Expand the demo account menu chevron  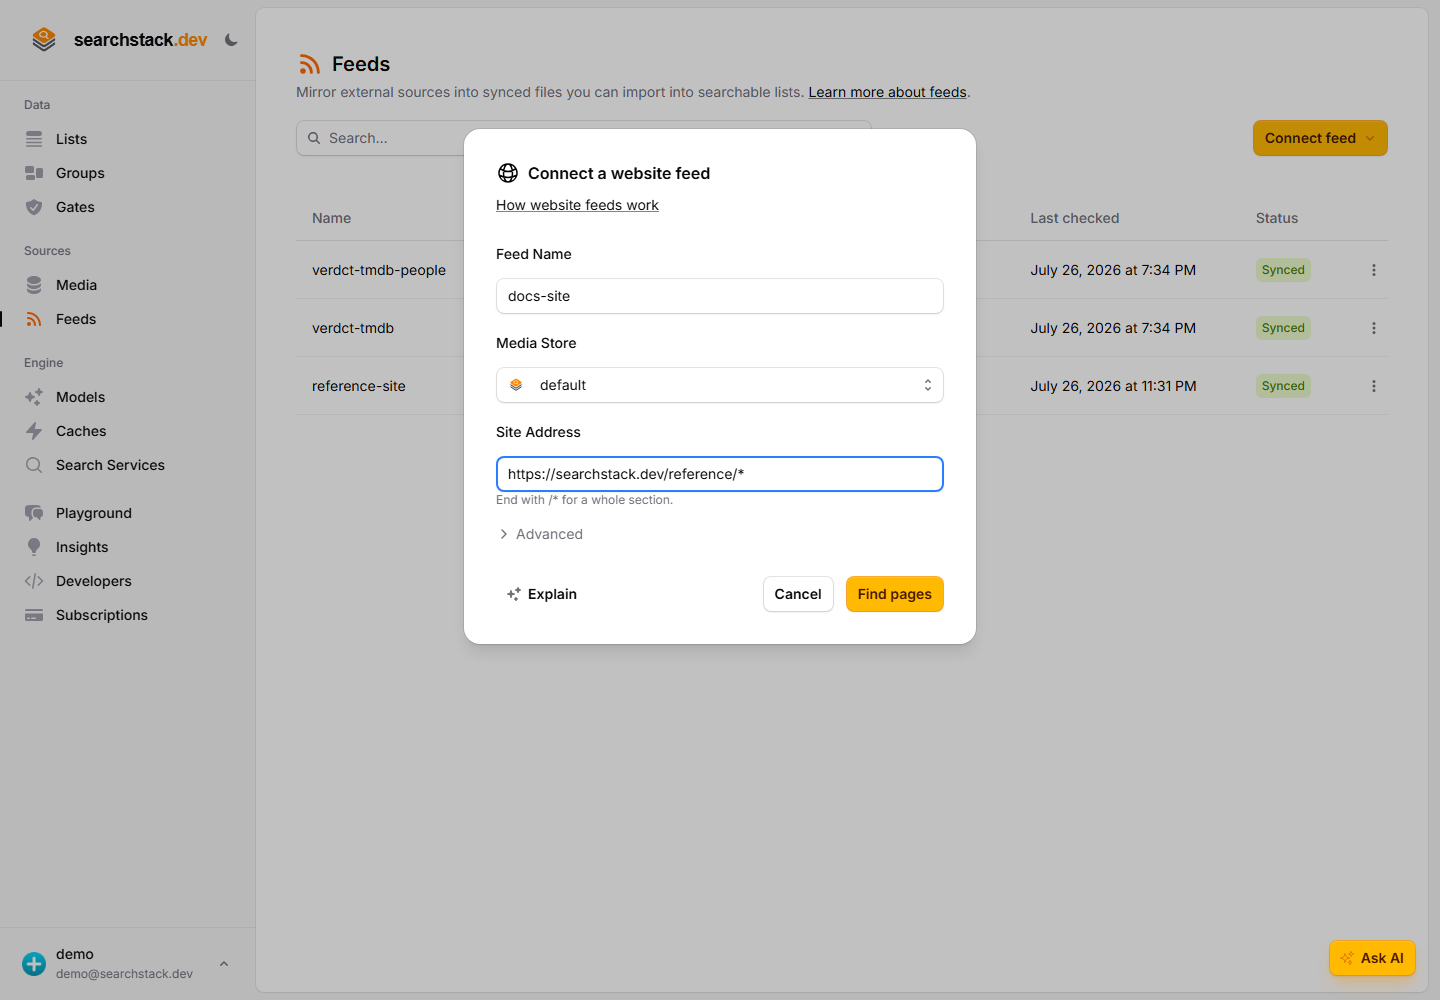click(x=224, y=964)
